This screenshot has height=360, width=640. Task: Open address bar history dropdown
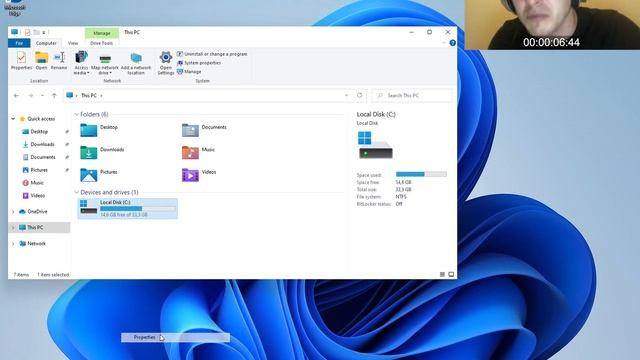click(x=346, y=96)
